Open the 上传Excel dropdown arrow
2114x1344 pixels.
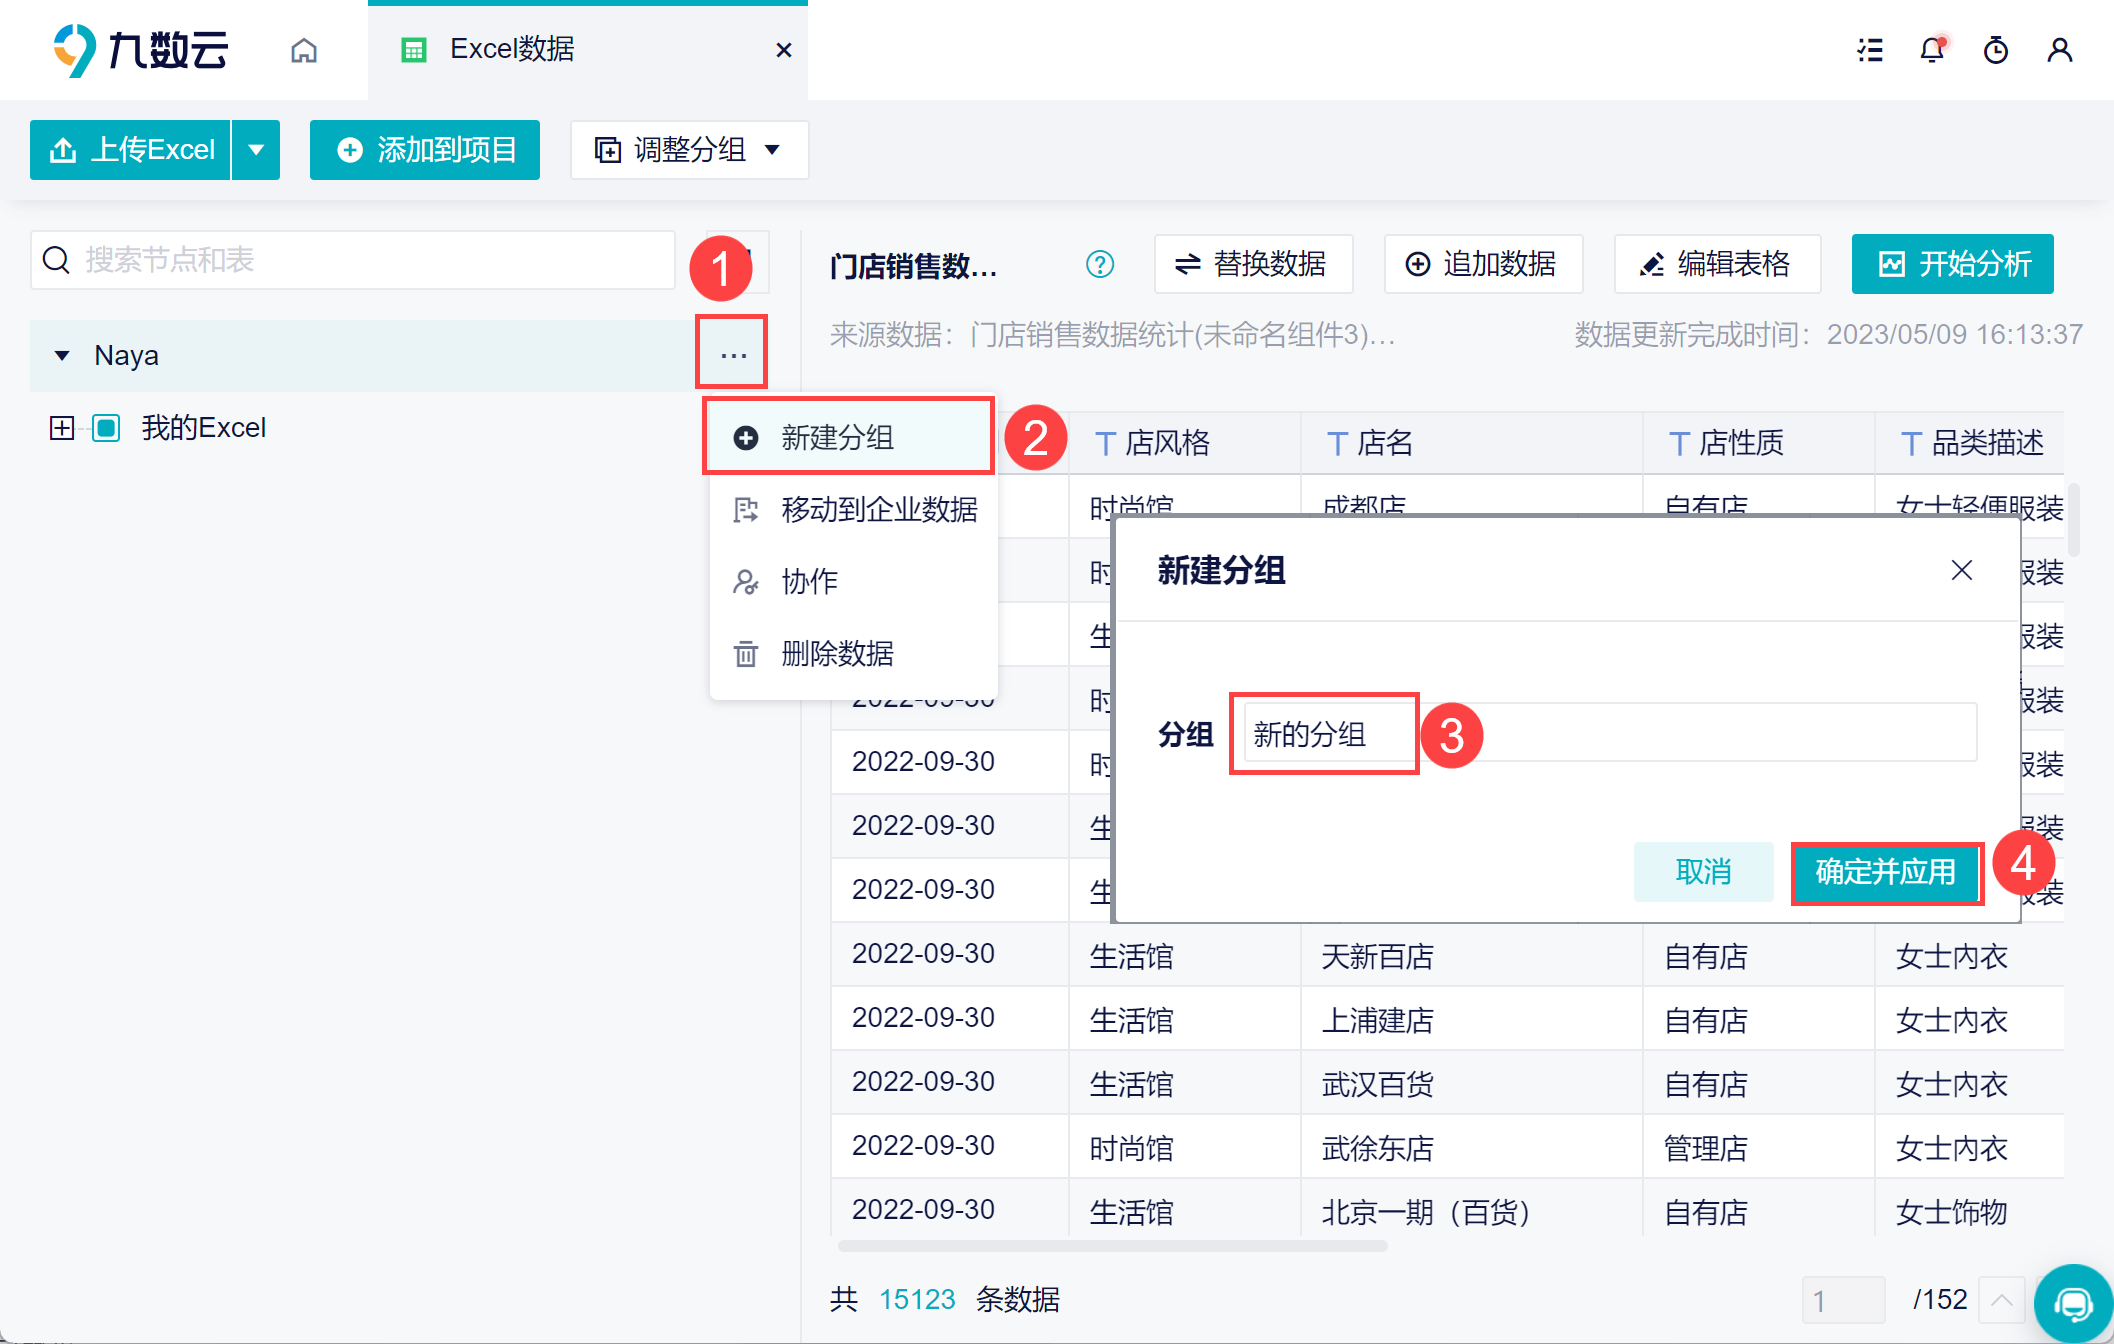tap(256, 150)
